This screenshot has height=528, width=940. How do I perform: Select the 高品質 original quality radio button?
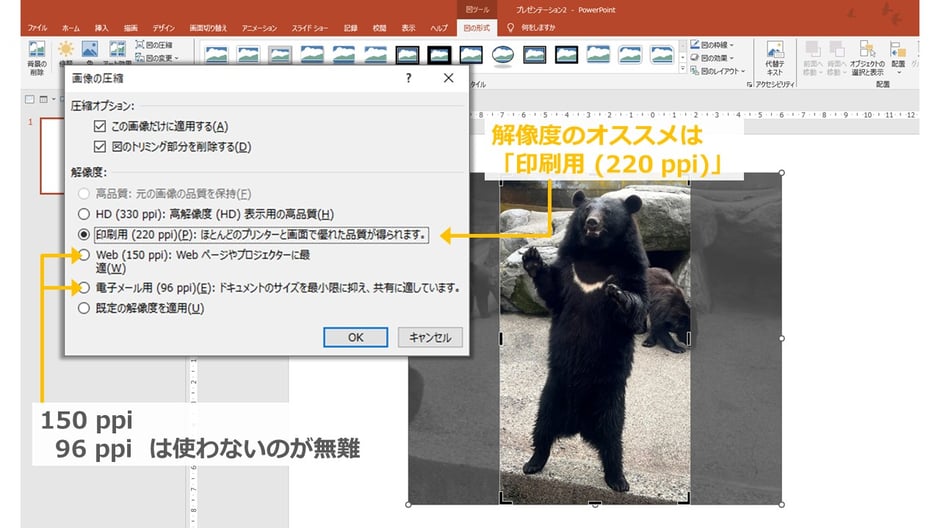[x=84, y=194]
